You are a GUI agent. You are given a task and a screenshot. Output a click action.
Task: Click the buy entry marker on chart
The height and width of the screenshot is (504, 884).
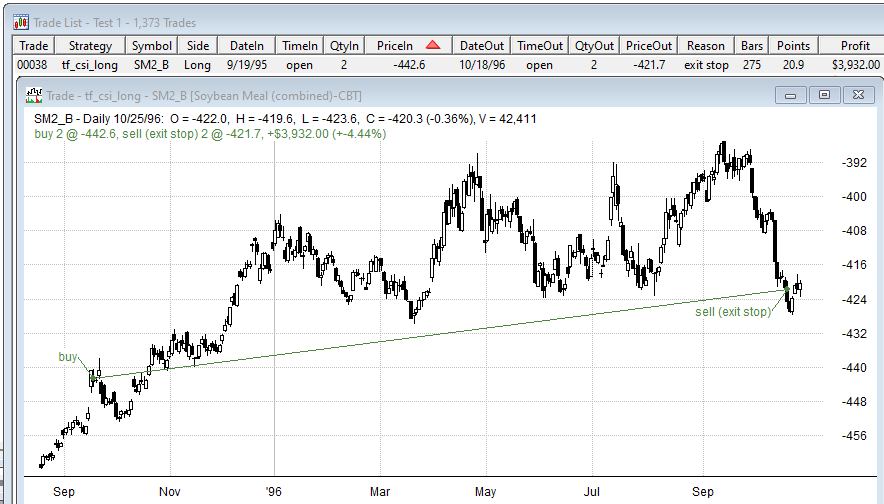click(93, 377)
